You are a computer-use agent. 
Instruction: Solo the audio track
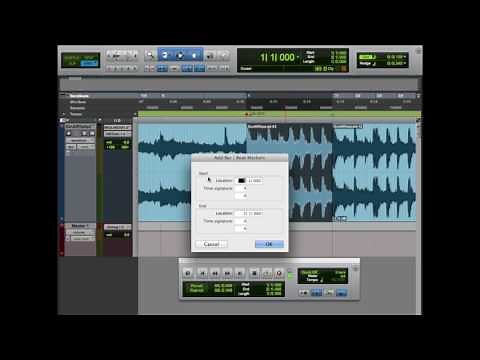[85, 134]
